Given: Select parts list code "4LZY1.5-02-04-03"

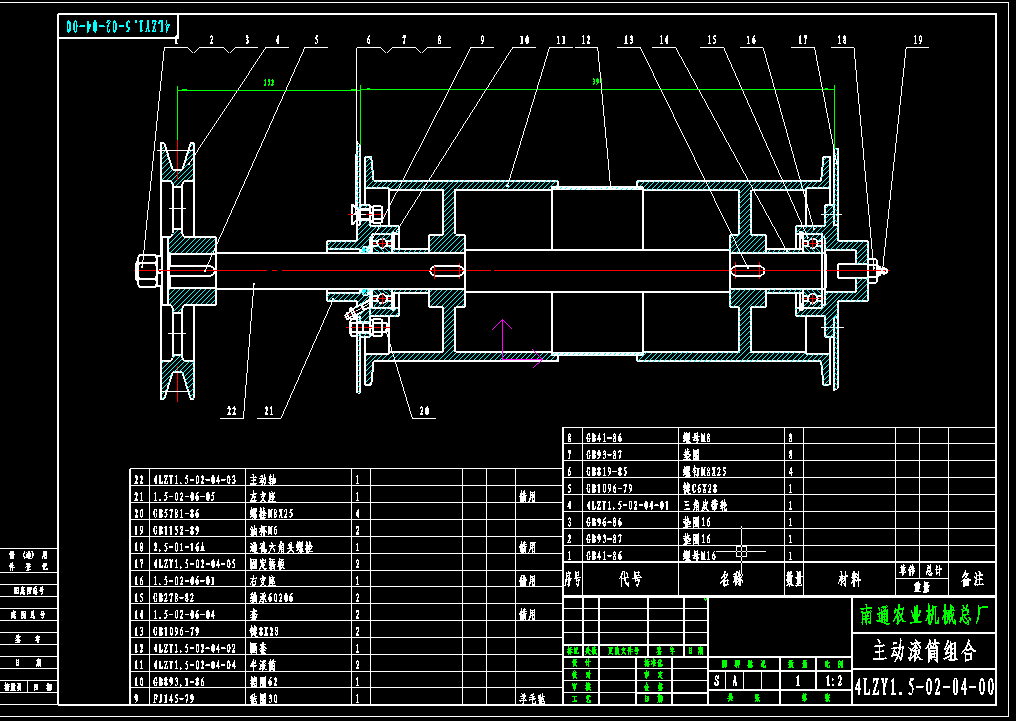Looking at the screenshot, I should pos(194,480).
